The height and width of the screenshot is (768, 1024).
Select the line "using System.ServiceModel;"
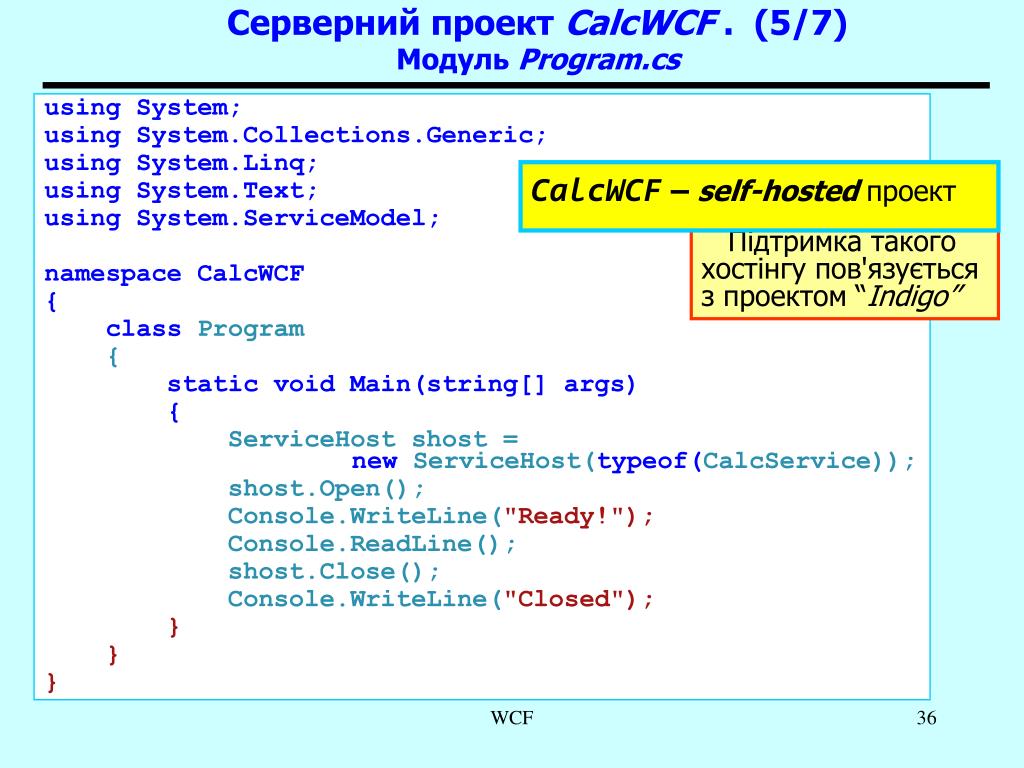242,218
